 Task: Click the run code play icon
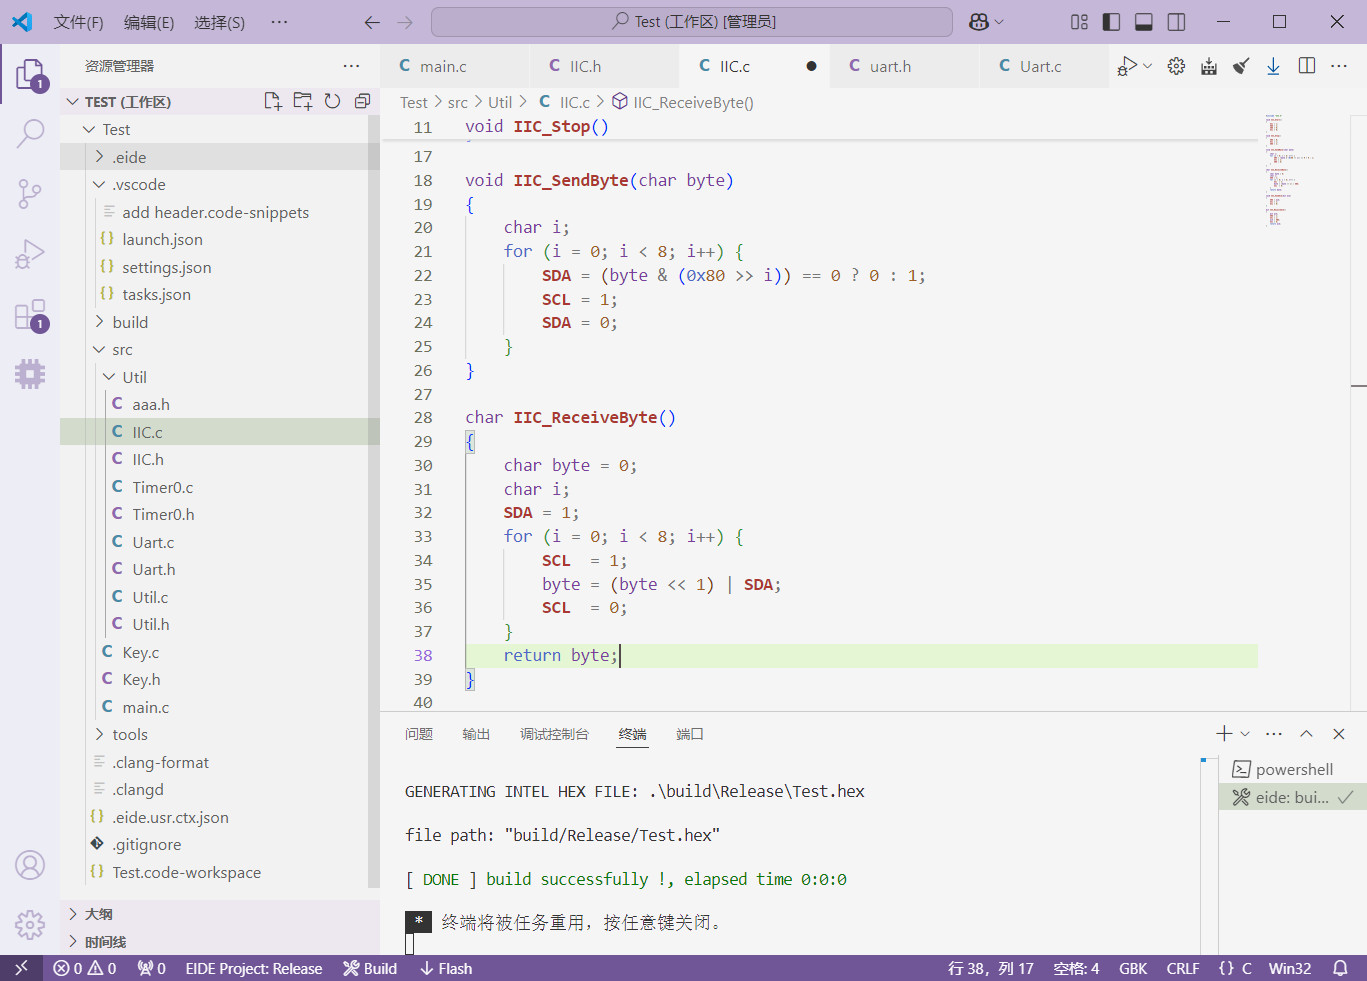tap(1128, 66)
